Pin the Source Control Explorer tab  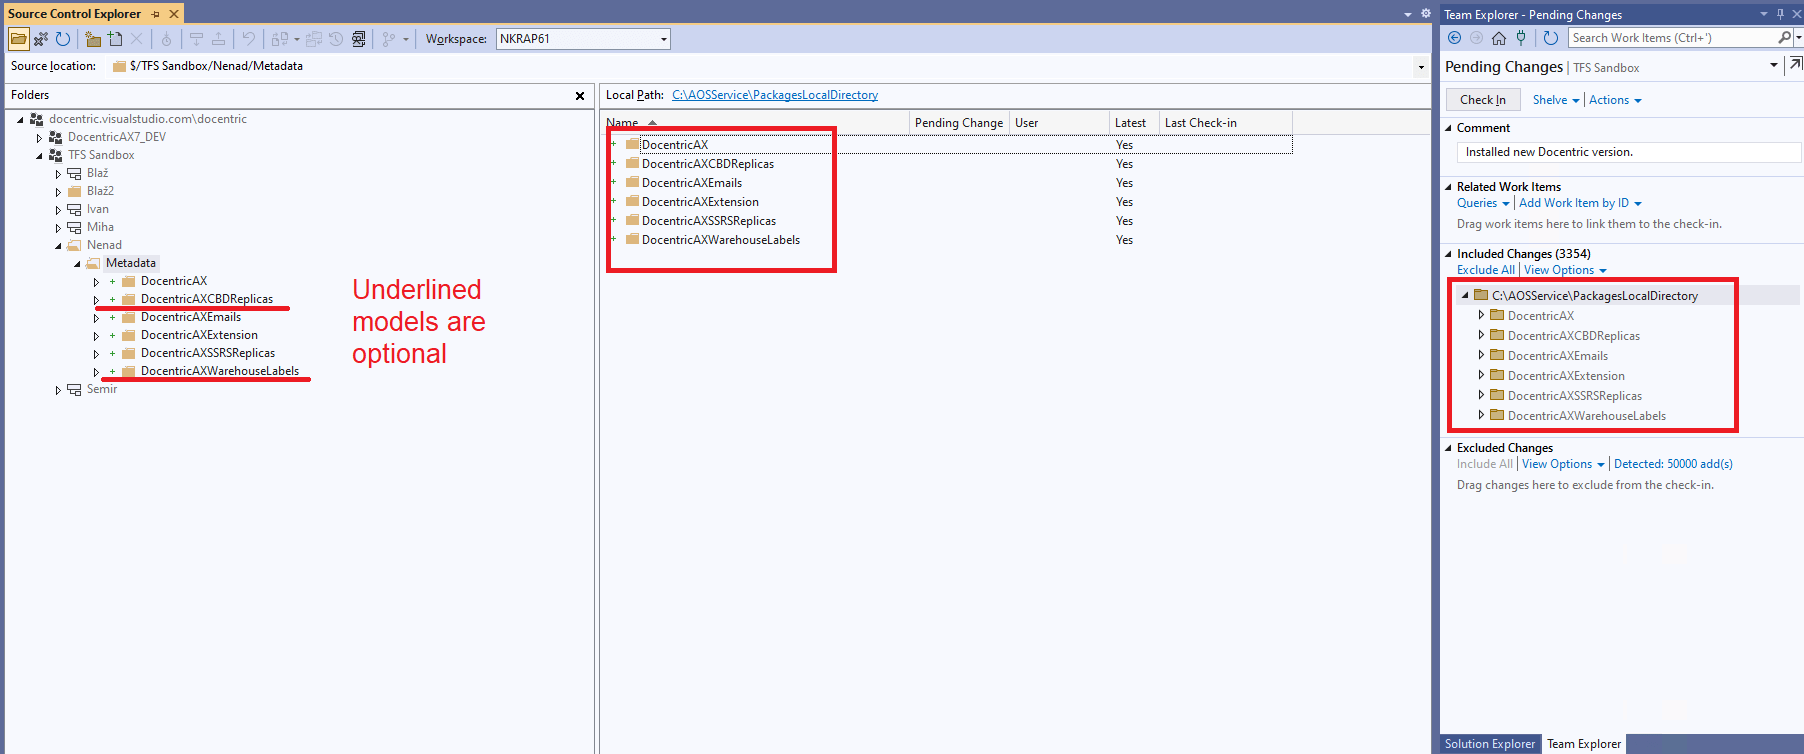155,14
